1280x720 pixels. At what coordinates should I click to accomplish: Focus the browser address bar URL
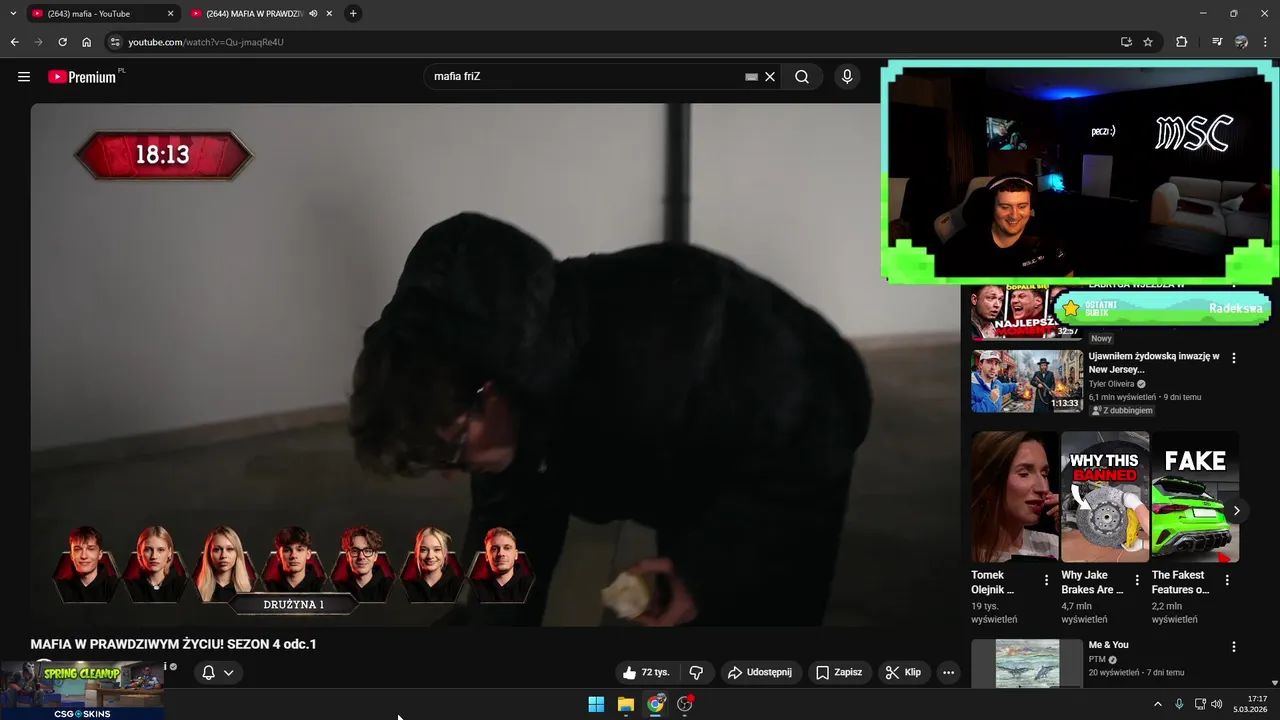[x=206, y=42]
